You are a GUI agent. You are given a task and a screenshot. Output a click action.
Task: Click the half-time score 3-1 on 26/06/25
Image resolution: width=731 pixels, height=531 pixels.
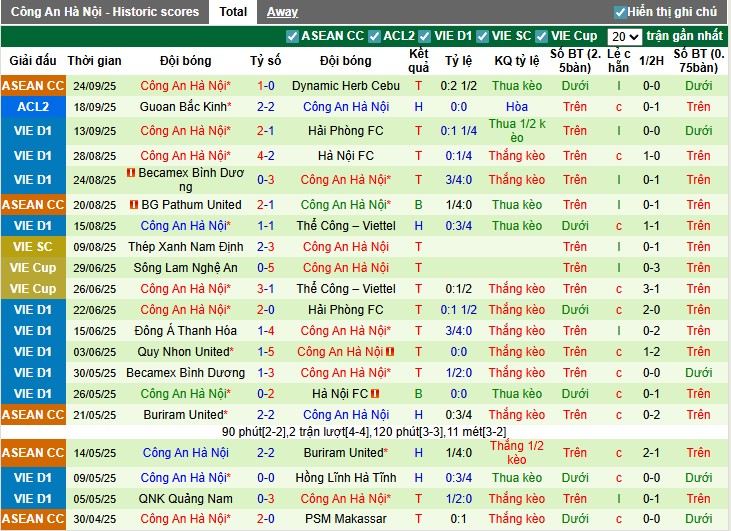coord(651,289)
